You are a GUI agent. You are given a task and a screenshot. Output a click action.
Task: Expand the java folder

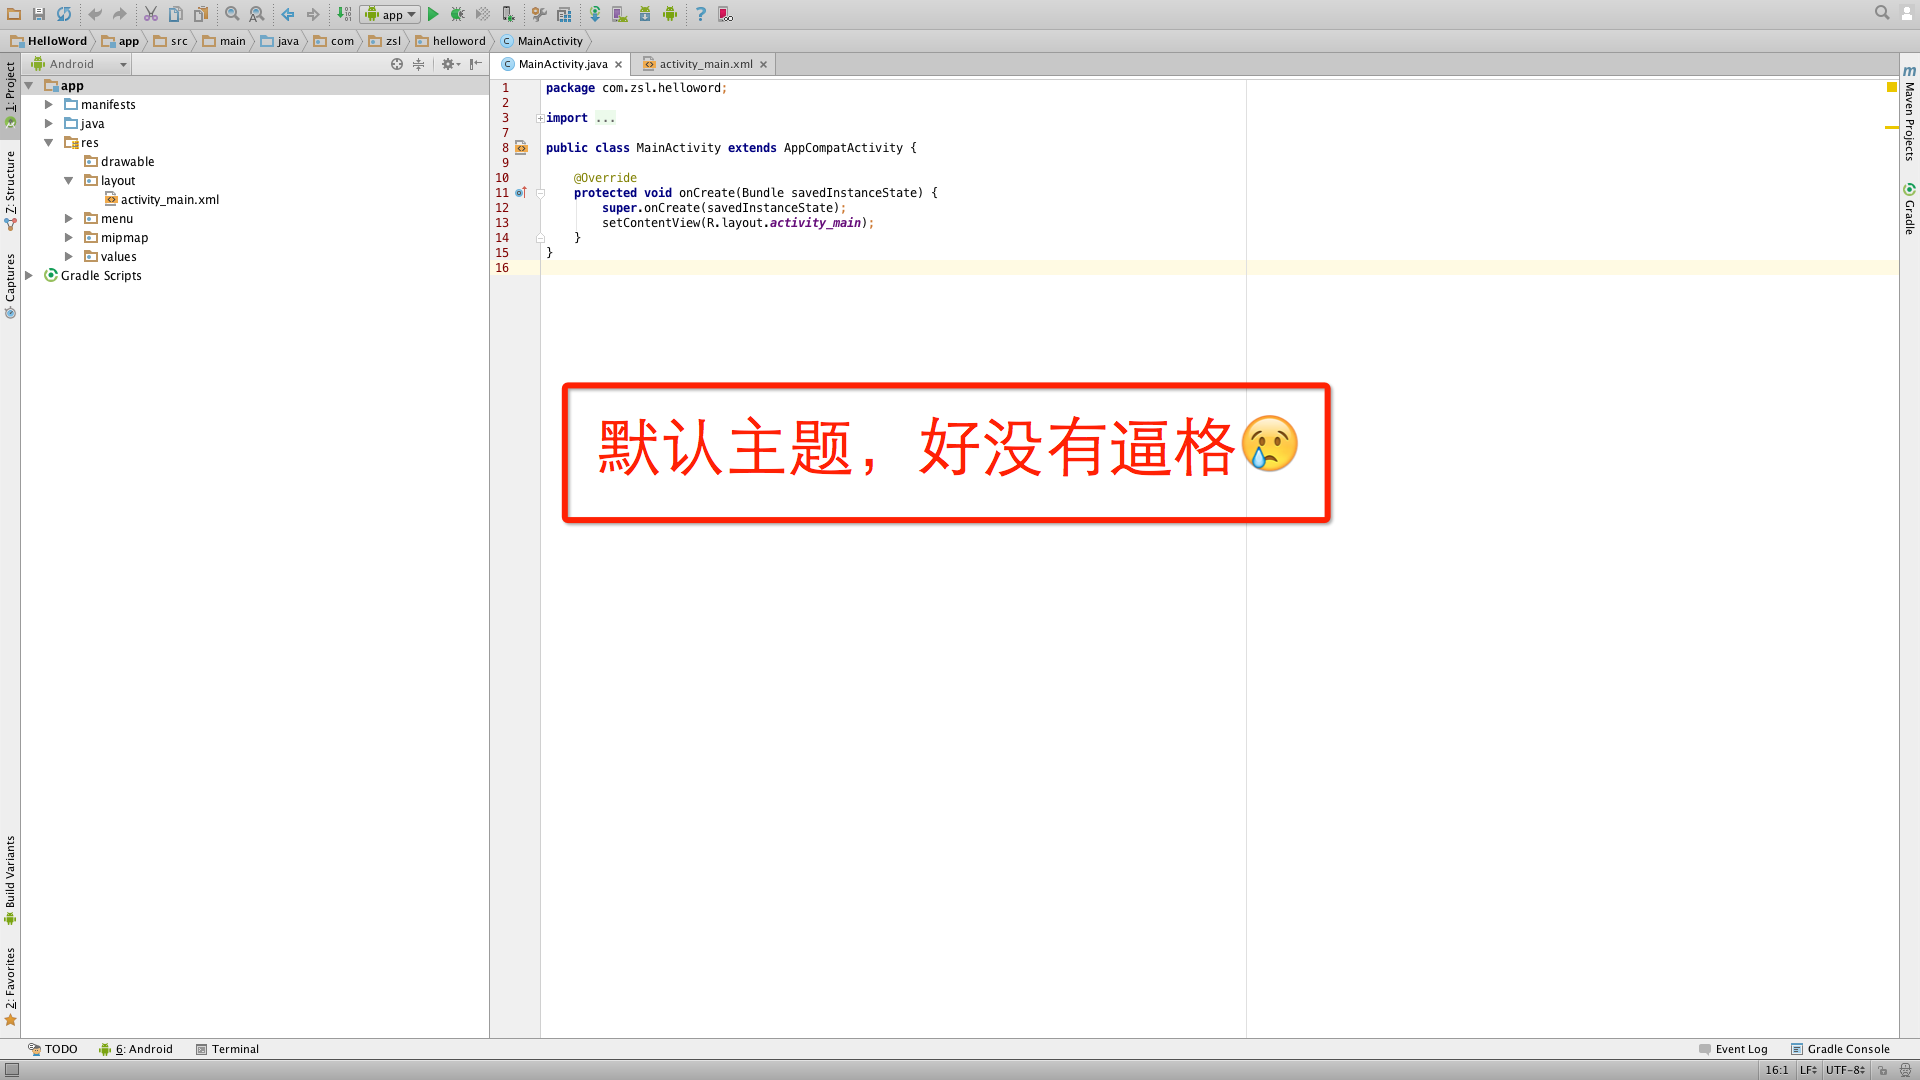[48, 123]
